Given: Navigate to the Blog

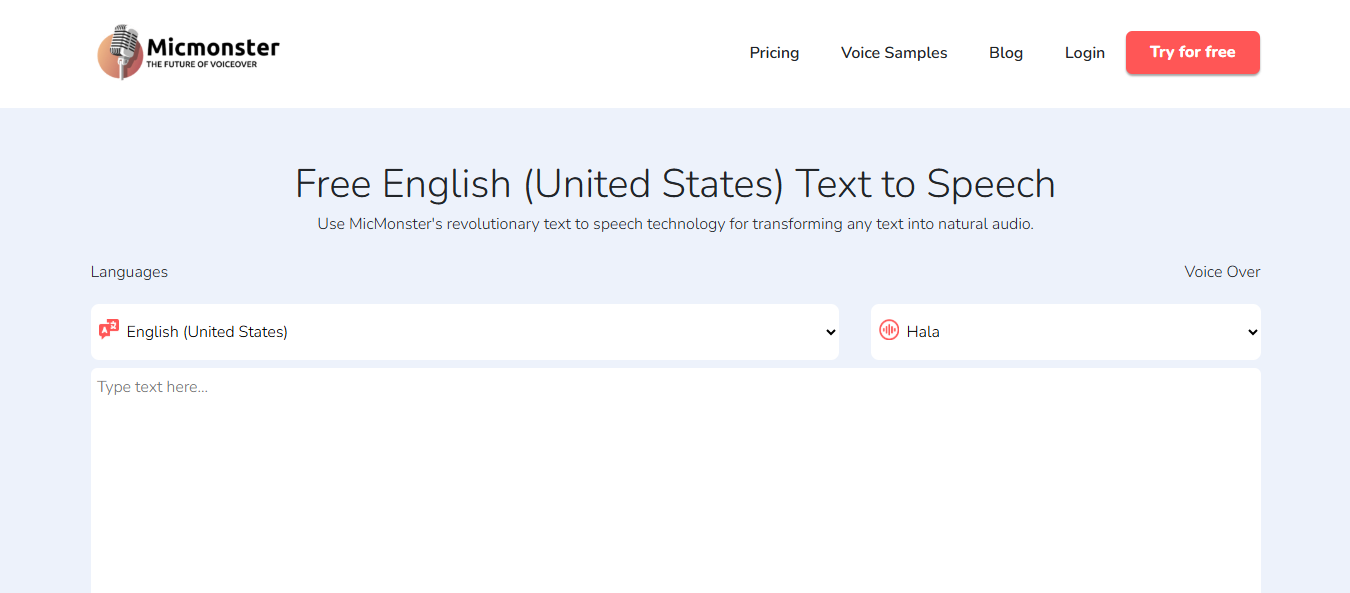Looking at the screenshot, I should pos(1005,53).
